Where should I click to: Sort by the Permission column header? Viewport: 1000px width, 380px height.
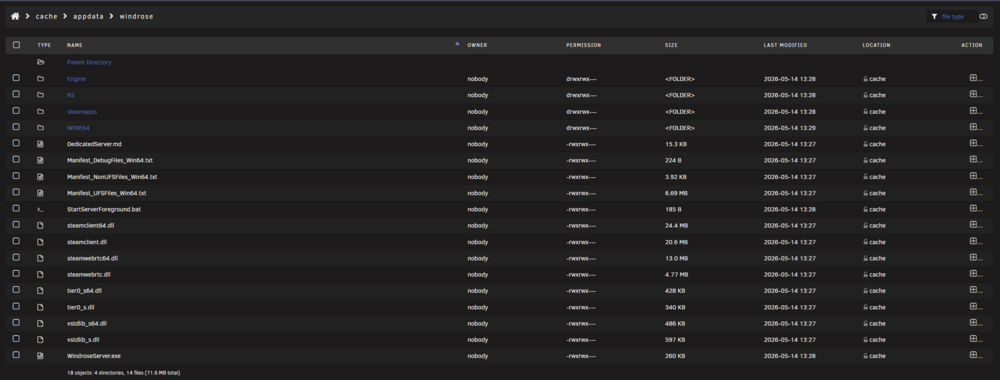583,45
